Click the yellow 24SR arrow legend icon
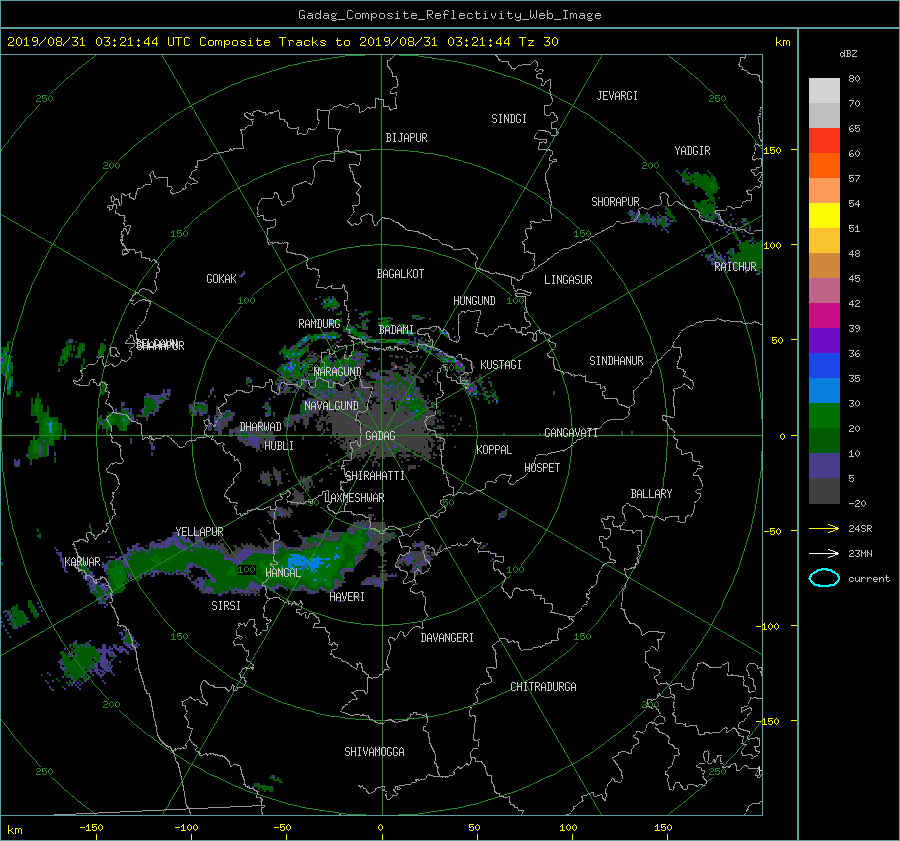The height and width of the screenshot is (841, 900). (824, 528)
